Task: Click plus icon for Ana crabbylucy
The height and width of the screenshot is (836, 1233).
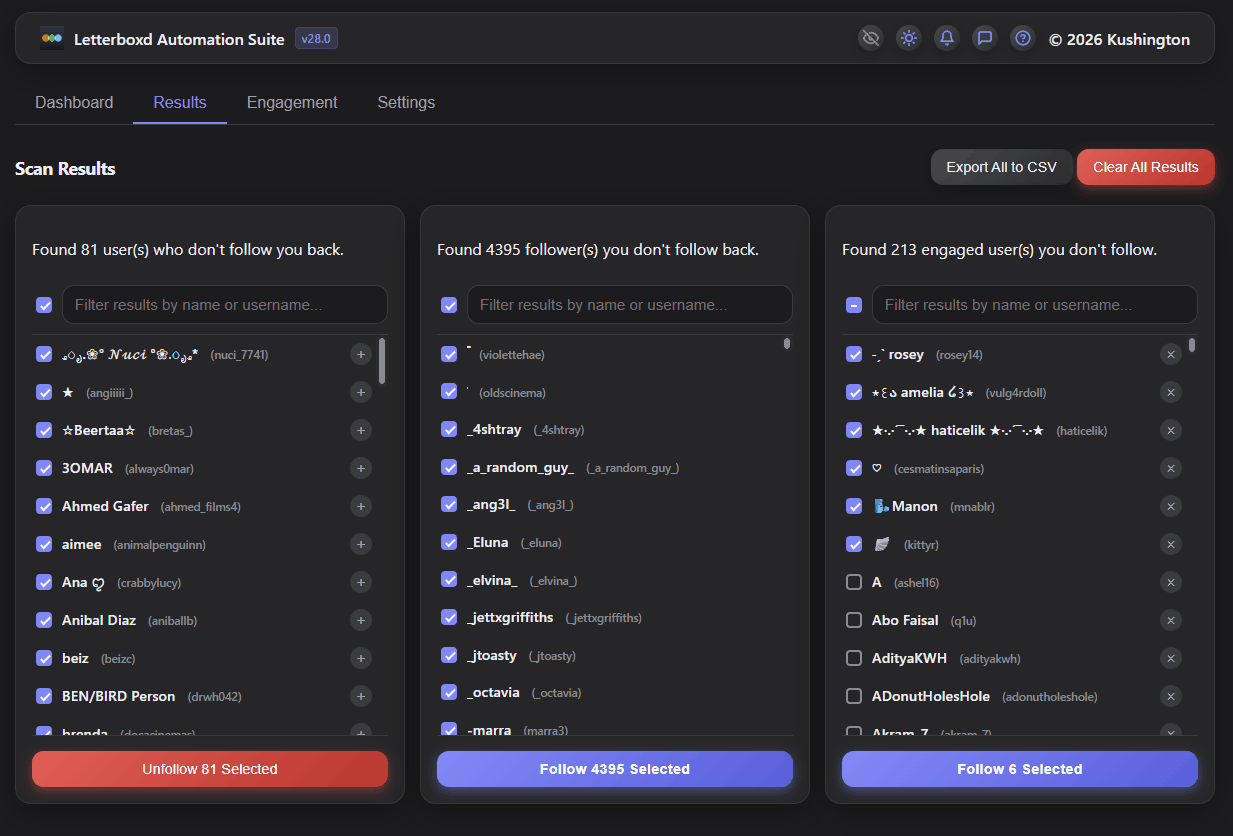Action: pyautogui.click(x=361, y=582)
